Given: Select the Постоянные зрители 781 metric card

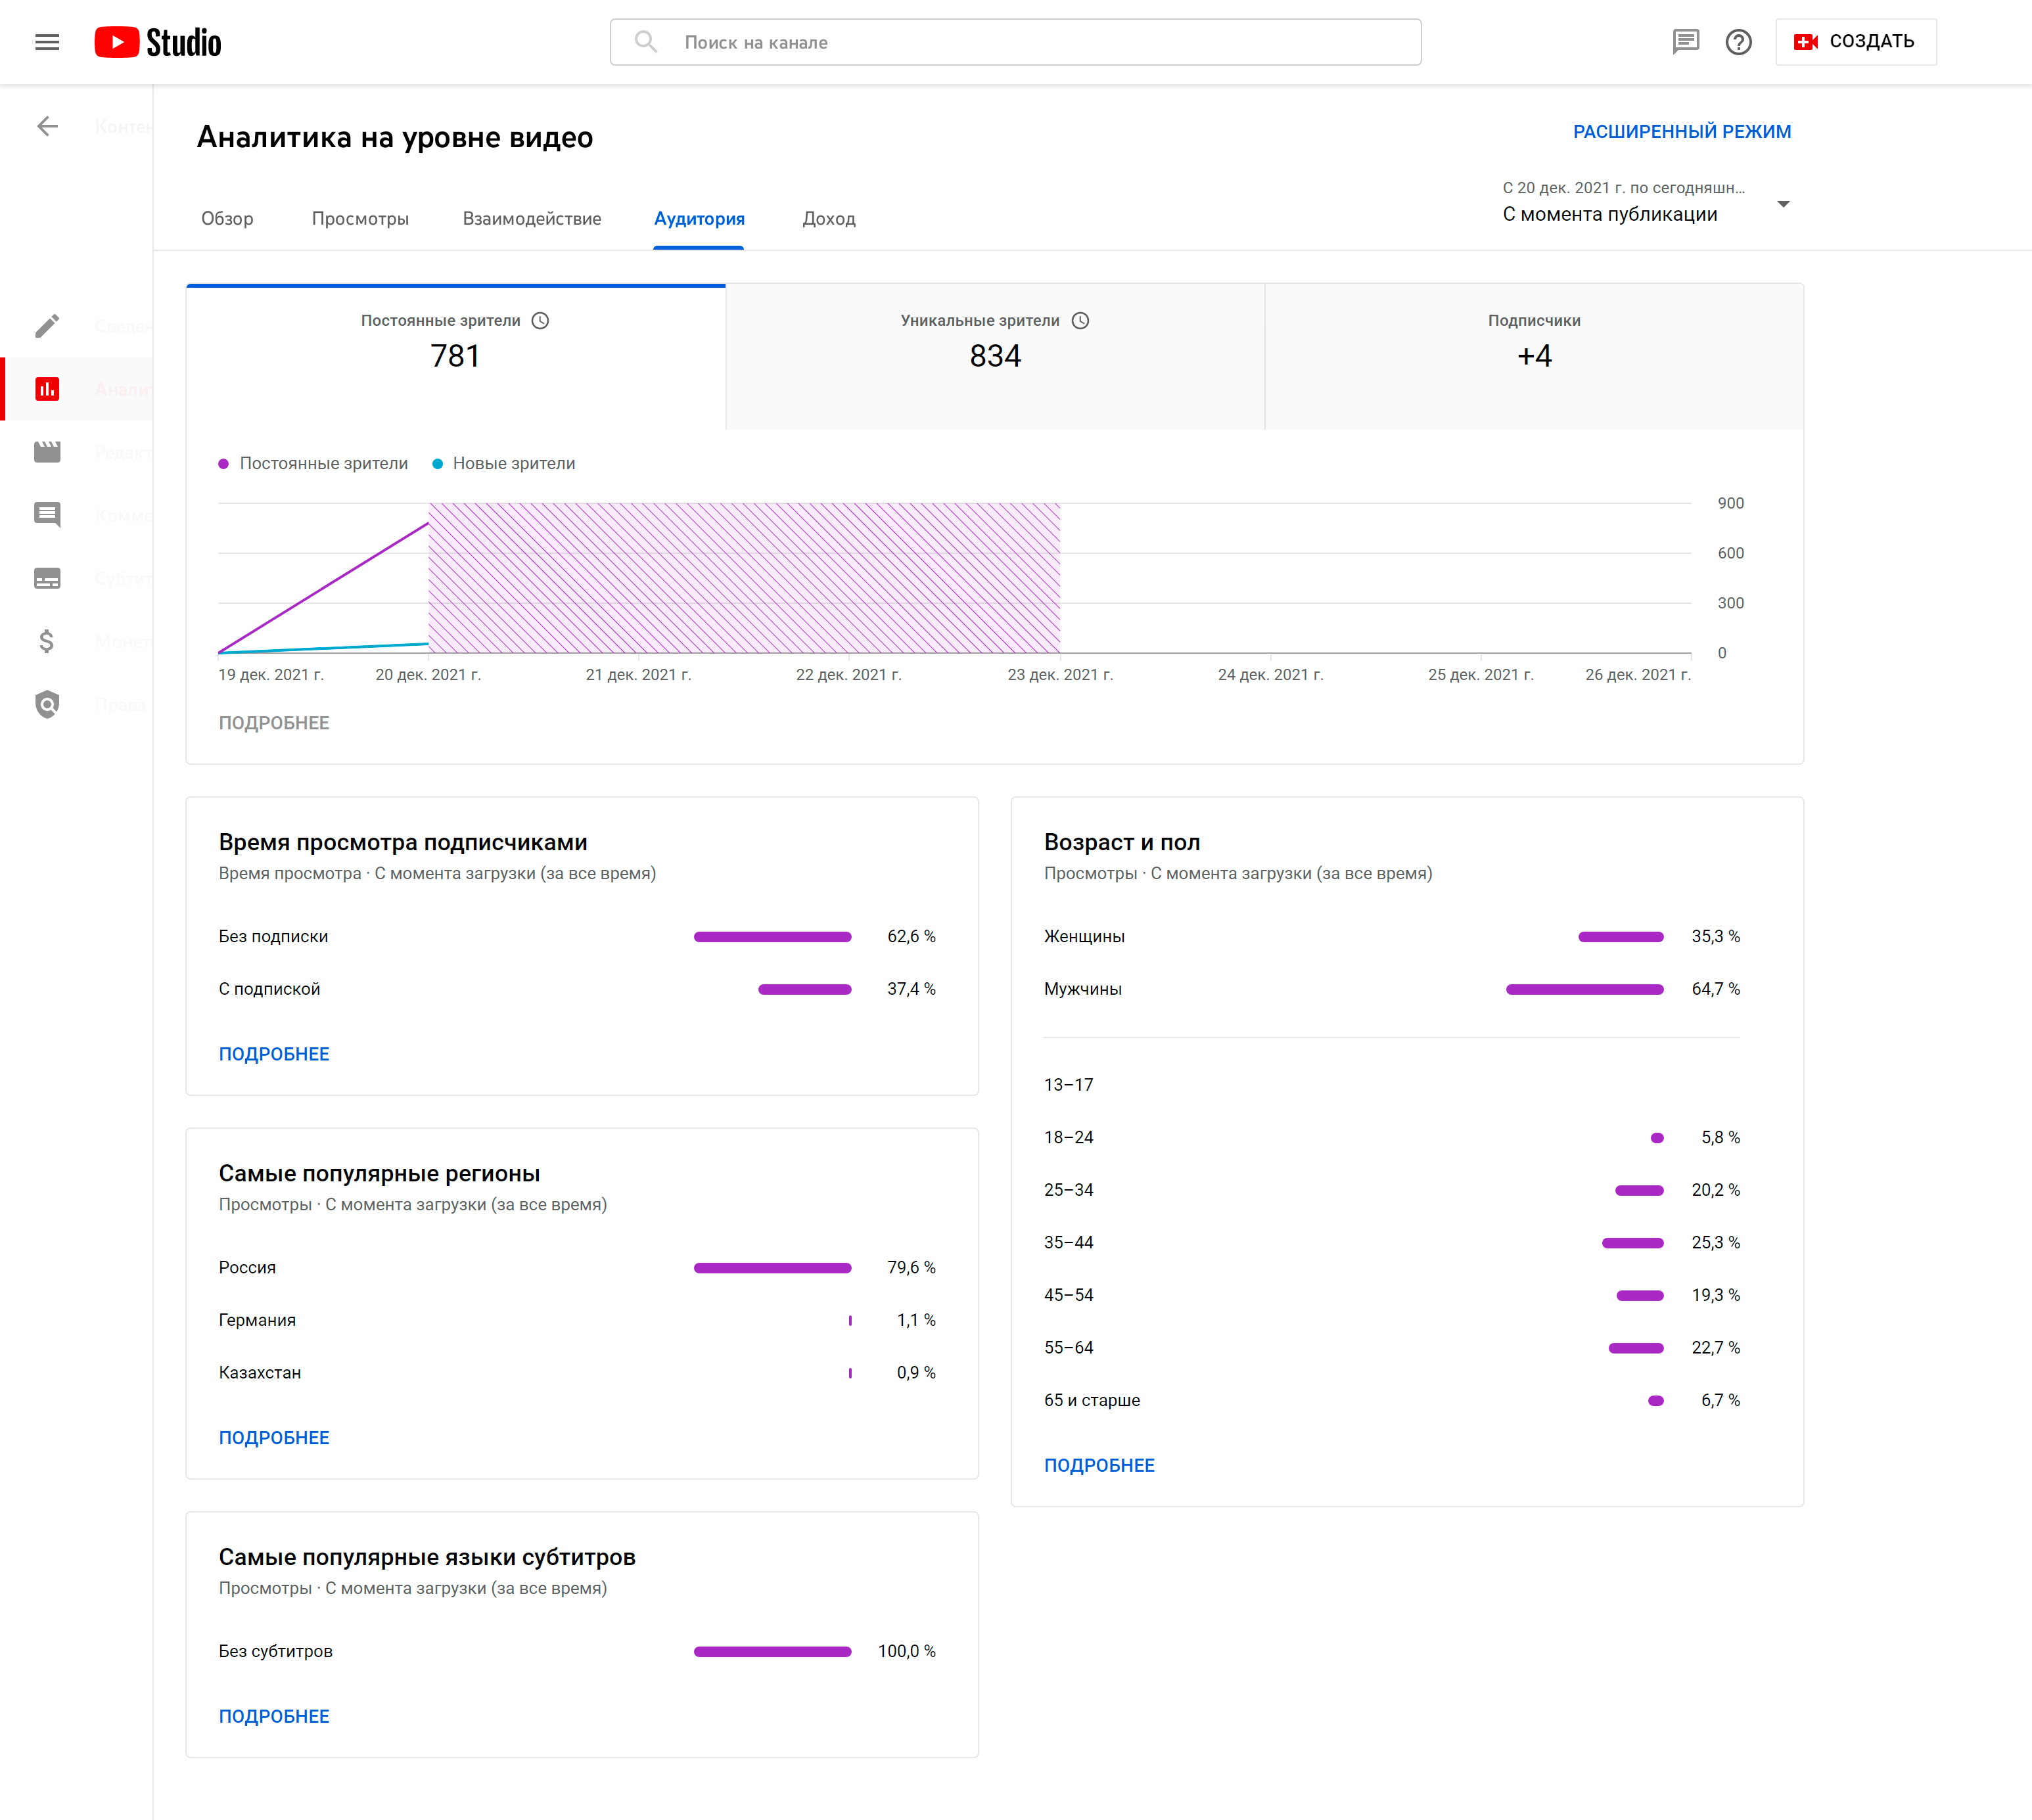Looking at the screenshot, I should click(x=456, y=357).
